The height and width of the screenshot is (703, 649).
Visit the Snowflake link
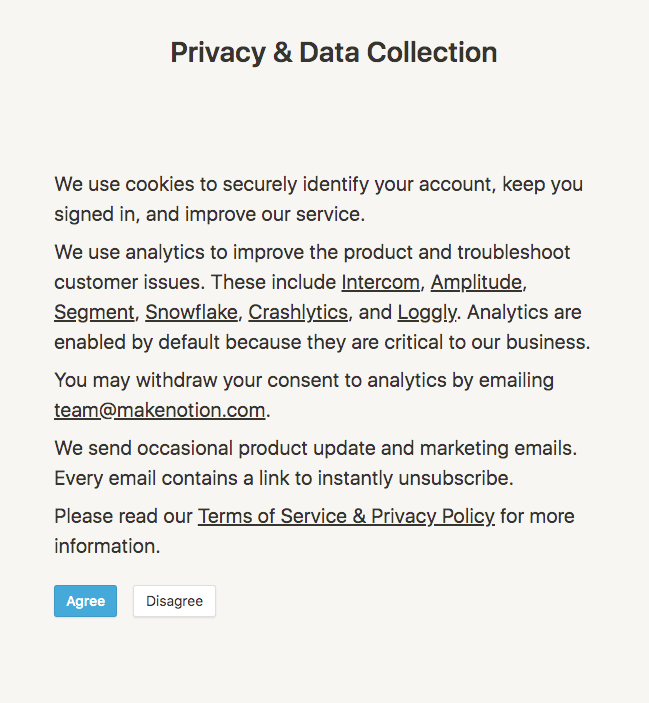click(191, 312)
